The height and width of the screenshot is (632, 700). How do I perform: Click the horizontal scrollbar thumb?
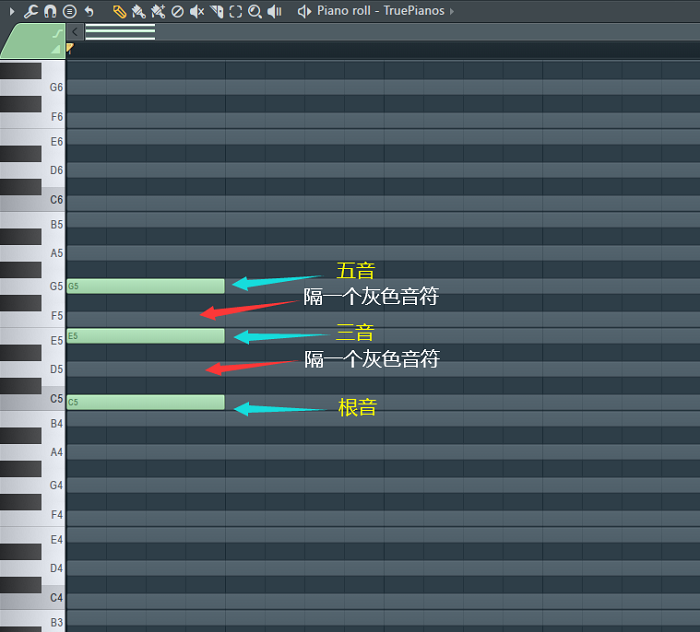pos(120,32)
